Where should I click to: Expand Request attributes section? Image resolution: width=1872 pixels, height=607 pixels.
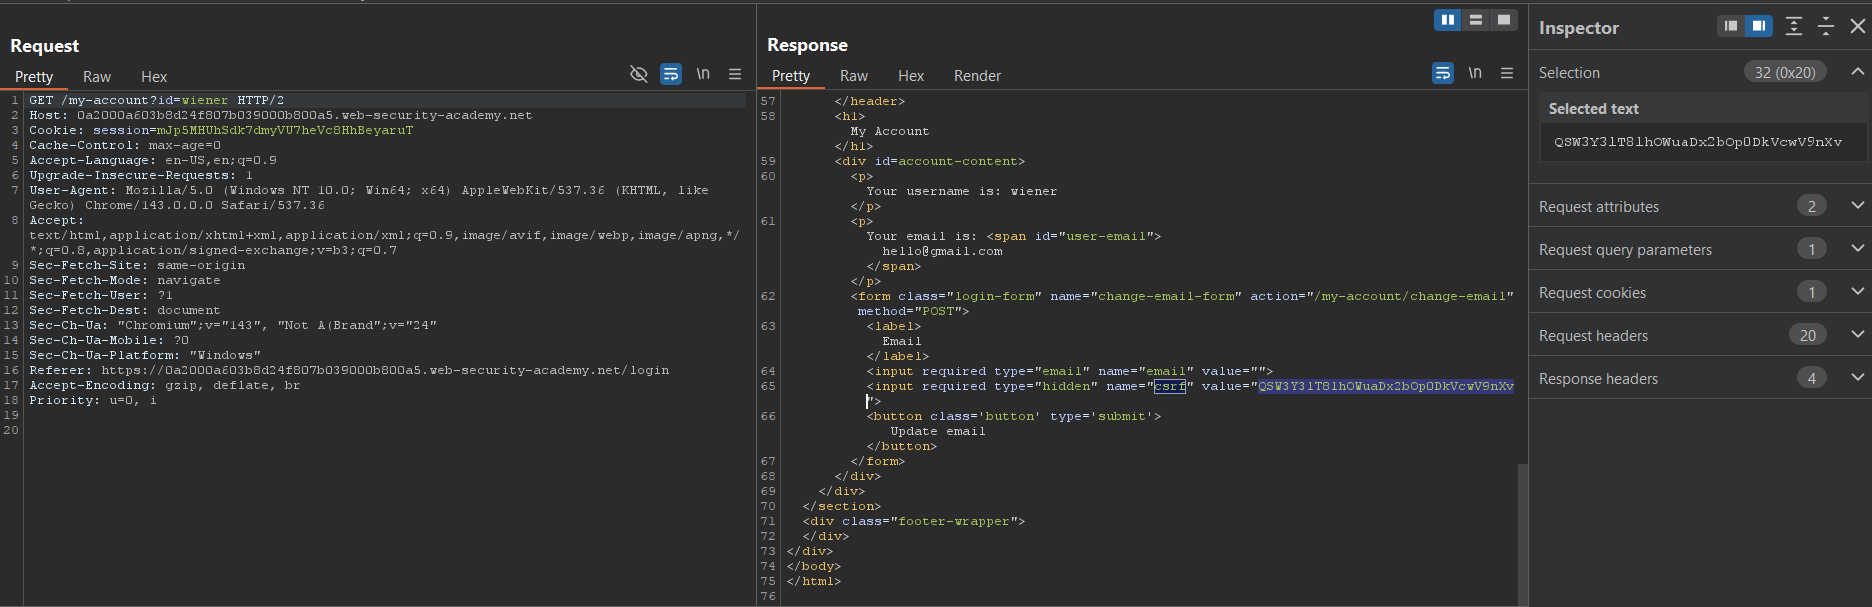pos(1857,206)
